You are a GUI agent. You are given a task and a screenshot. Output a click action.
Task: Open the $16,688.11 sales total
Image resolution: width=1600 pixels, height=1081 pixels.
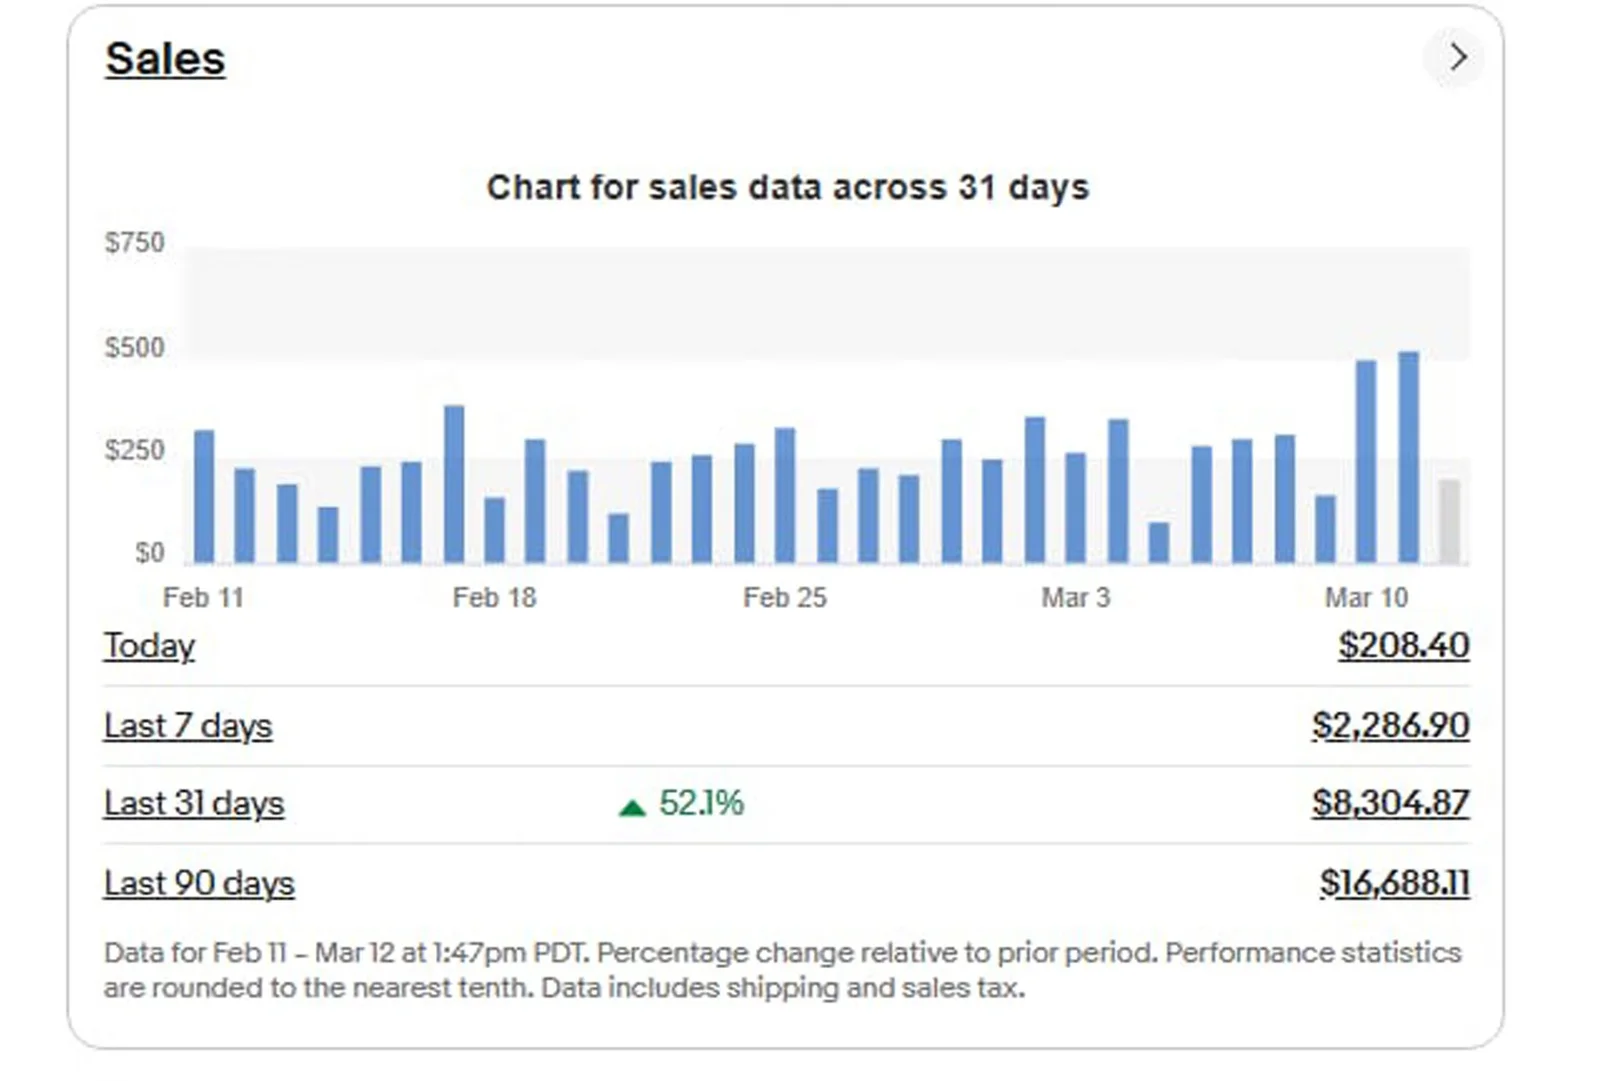(1394, 883)
